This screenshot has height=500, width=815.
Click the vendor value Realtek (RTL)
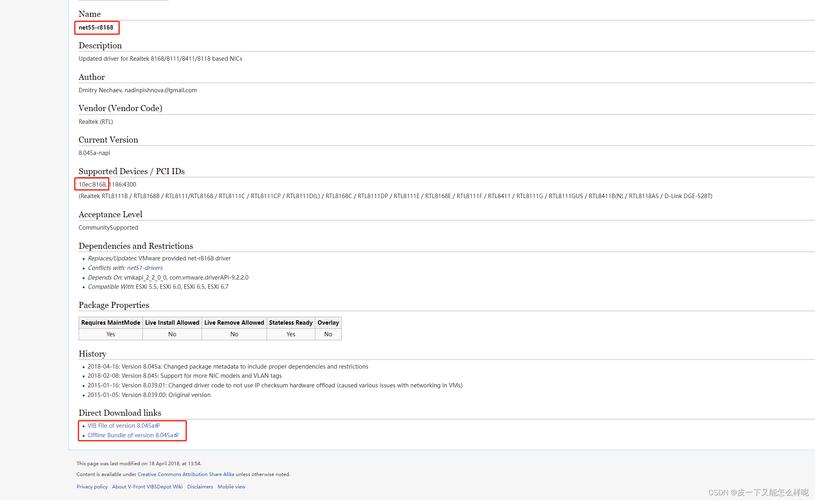tap(96, 122)
